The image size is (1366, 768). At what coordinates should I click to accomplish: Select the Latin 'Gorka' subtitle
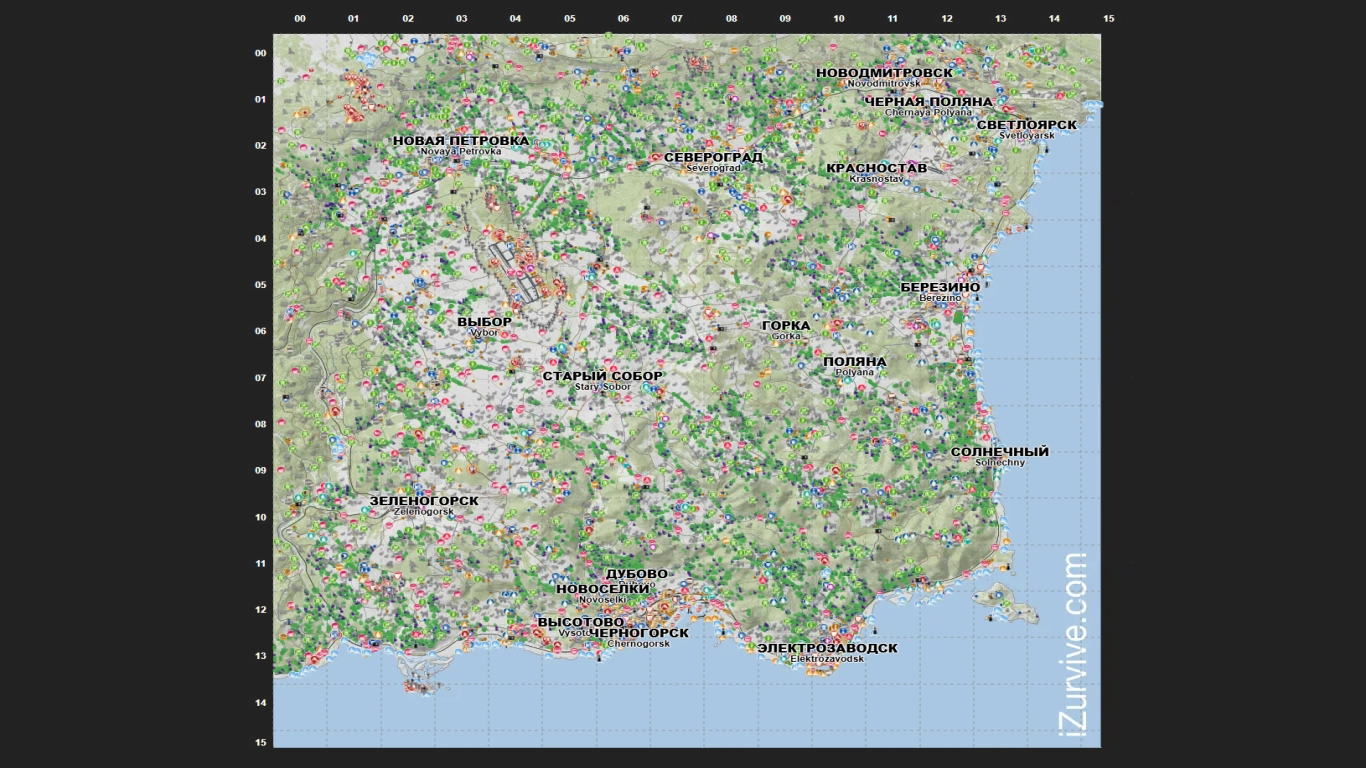tap(786, 337)
